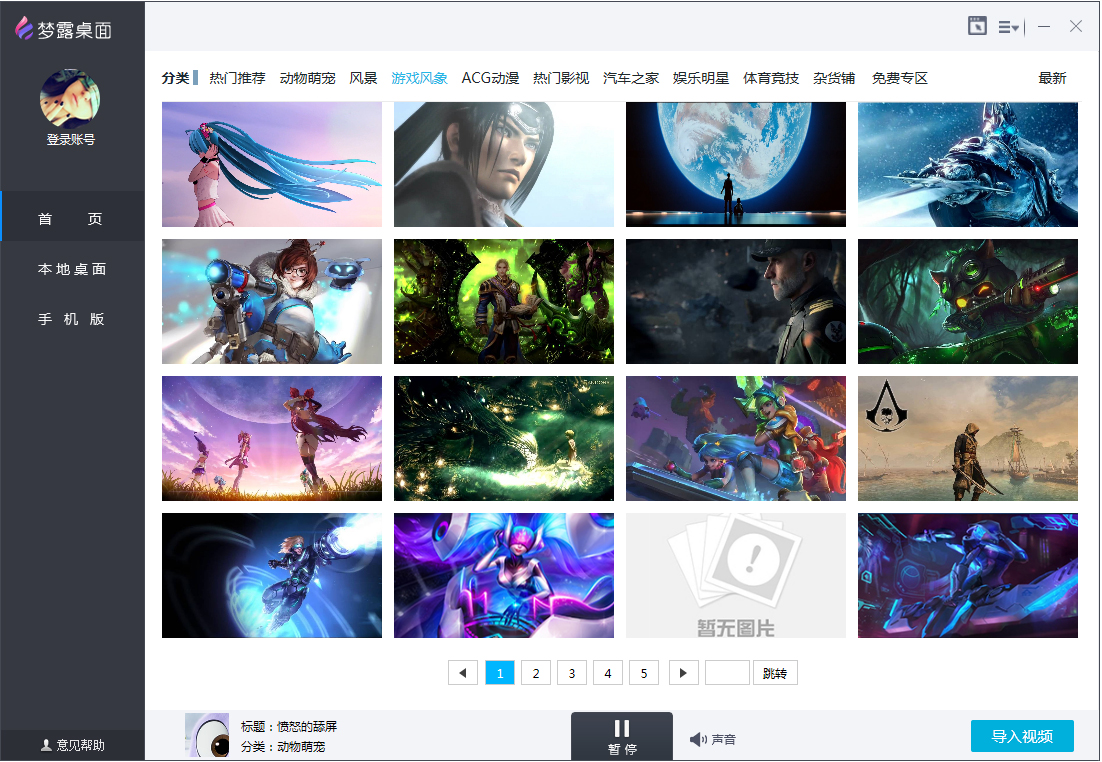Click the 登录账号 link
Image resolution: width=1102 pixels, height=762 pixels.
click(71, 139)
